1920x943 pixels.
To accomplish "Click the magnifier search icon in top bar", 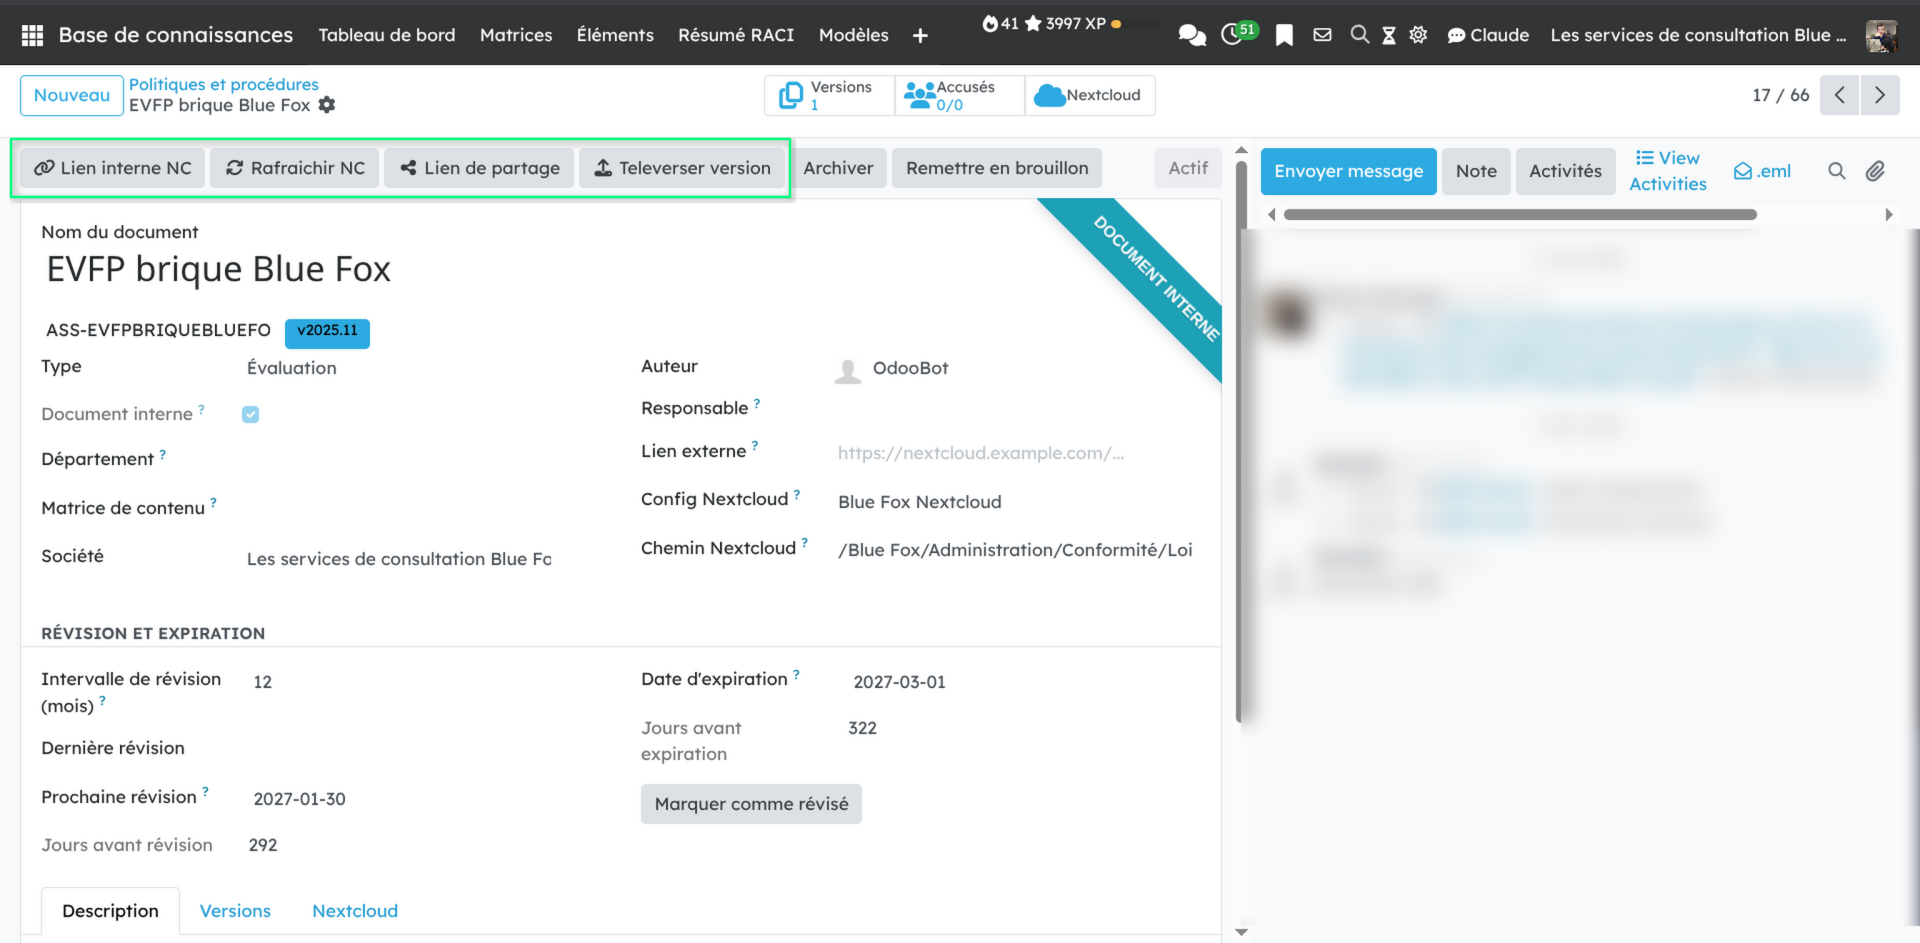I will [1359, 35].
